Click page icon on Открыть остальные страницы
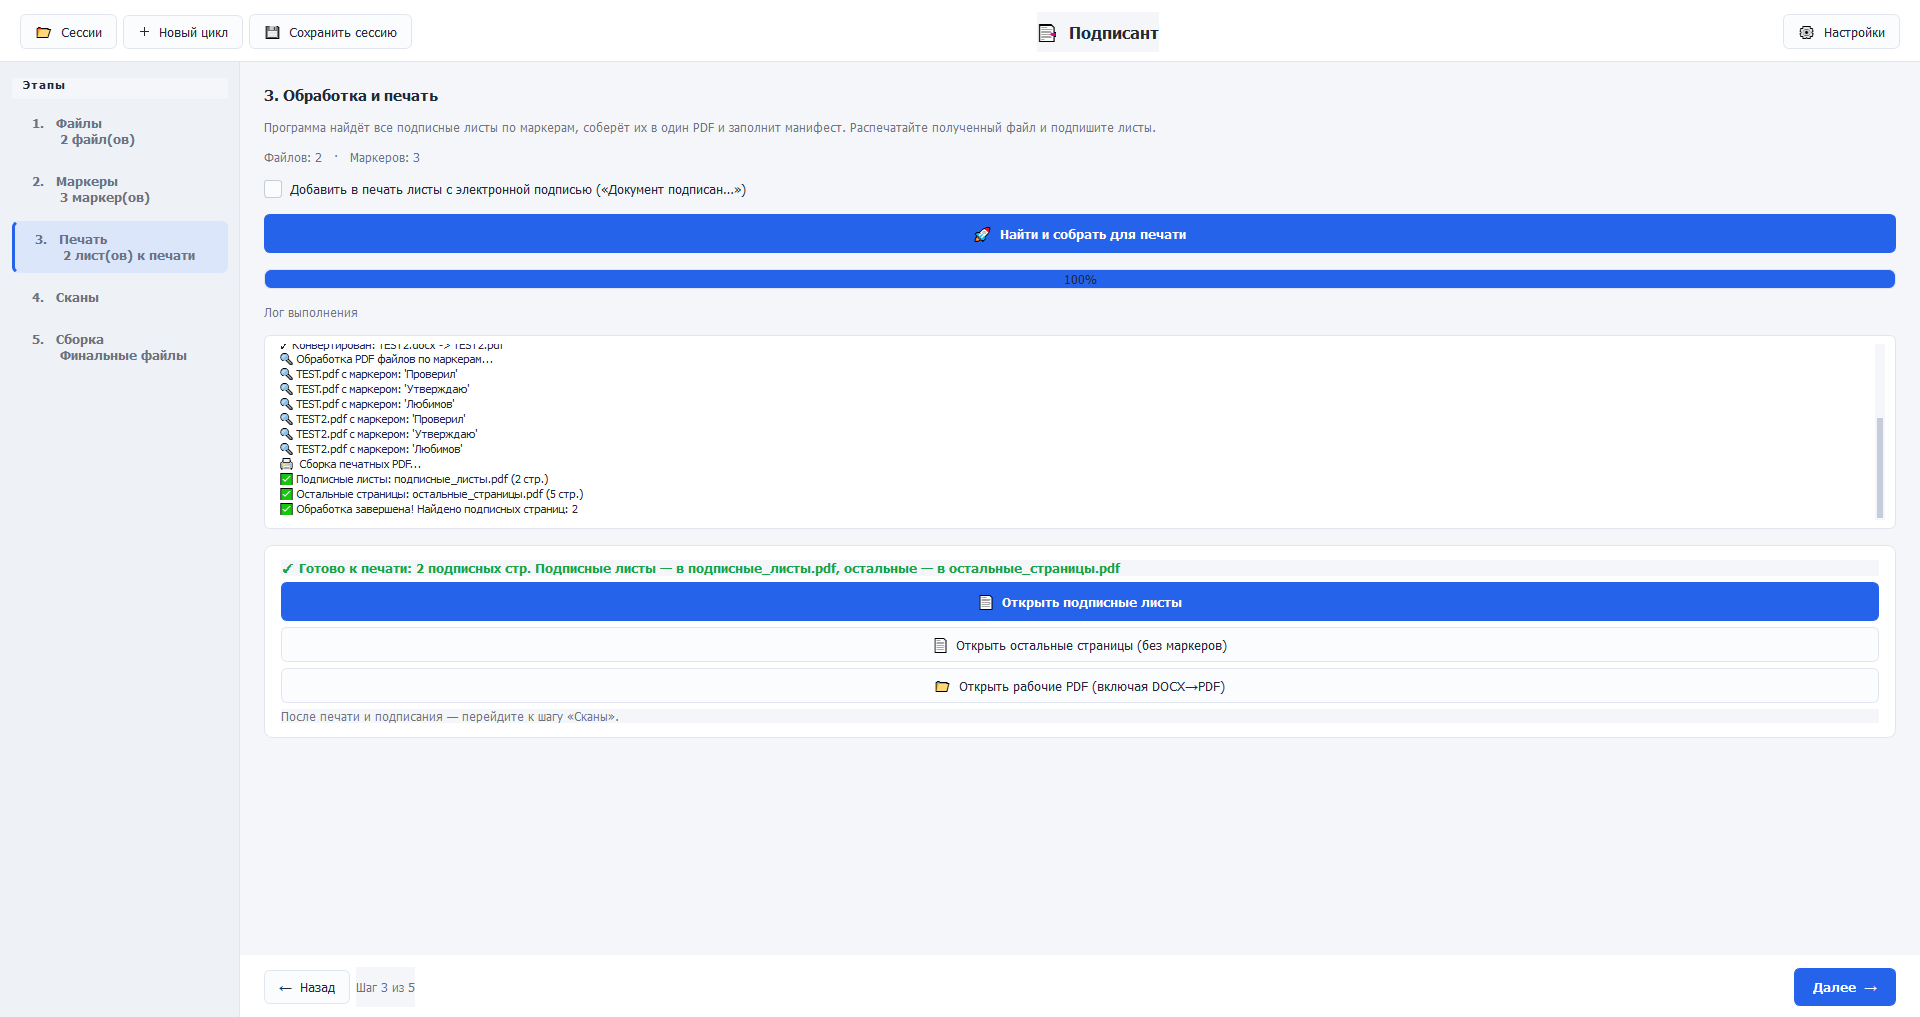 pyautogui.click(x=940, y=646)
